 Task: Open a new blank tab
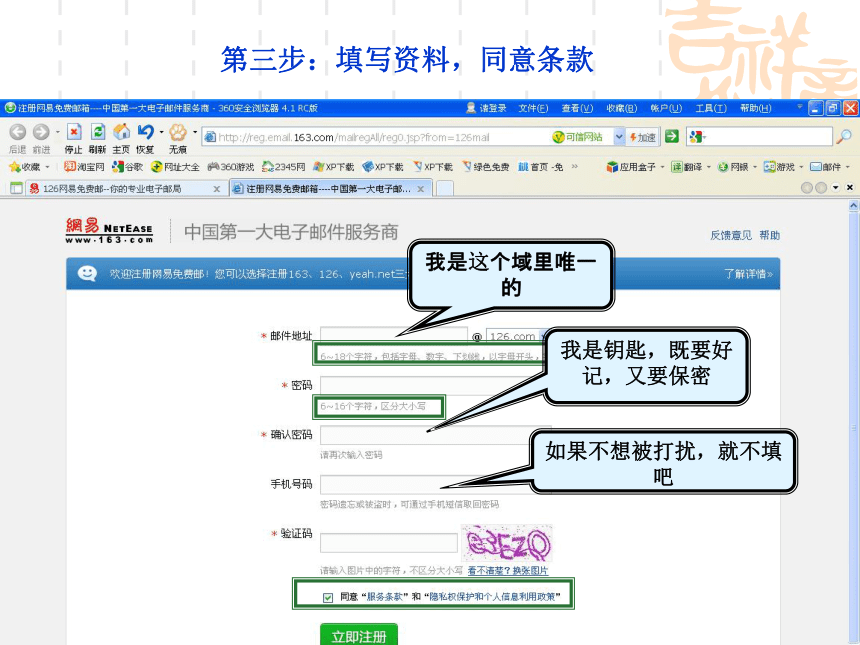click(445, 189)
